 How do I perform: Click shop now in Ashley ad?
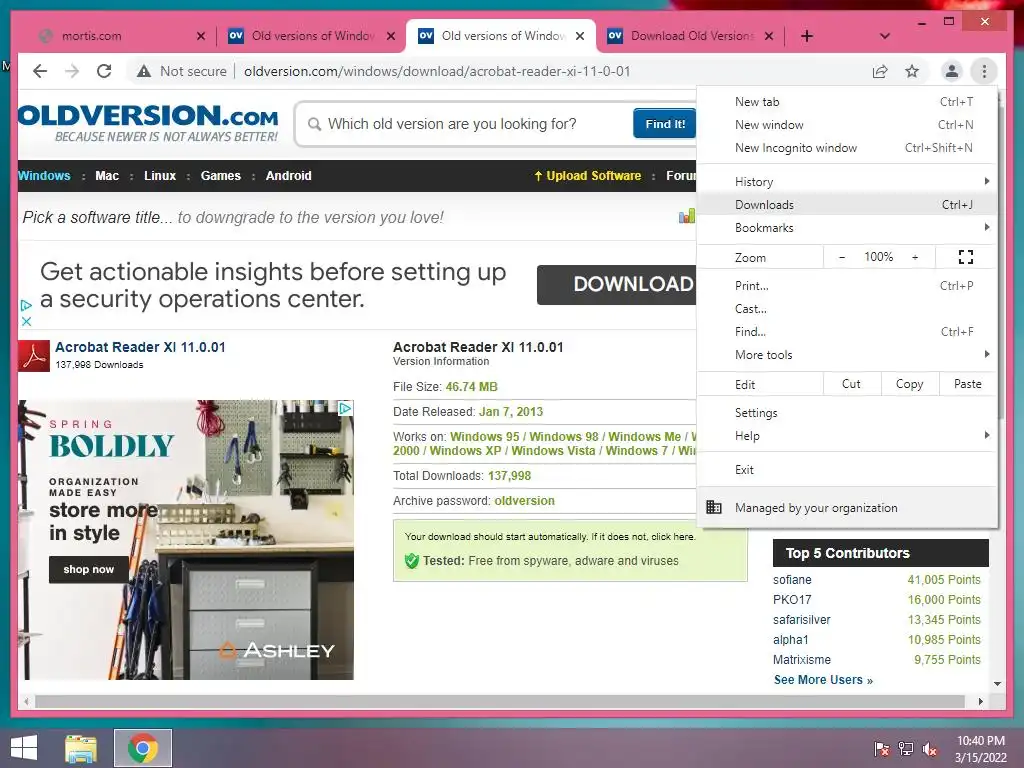coord(89,569)
